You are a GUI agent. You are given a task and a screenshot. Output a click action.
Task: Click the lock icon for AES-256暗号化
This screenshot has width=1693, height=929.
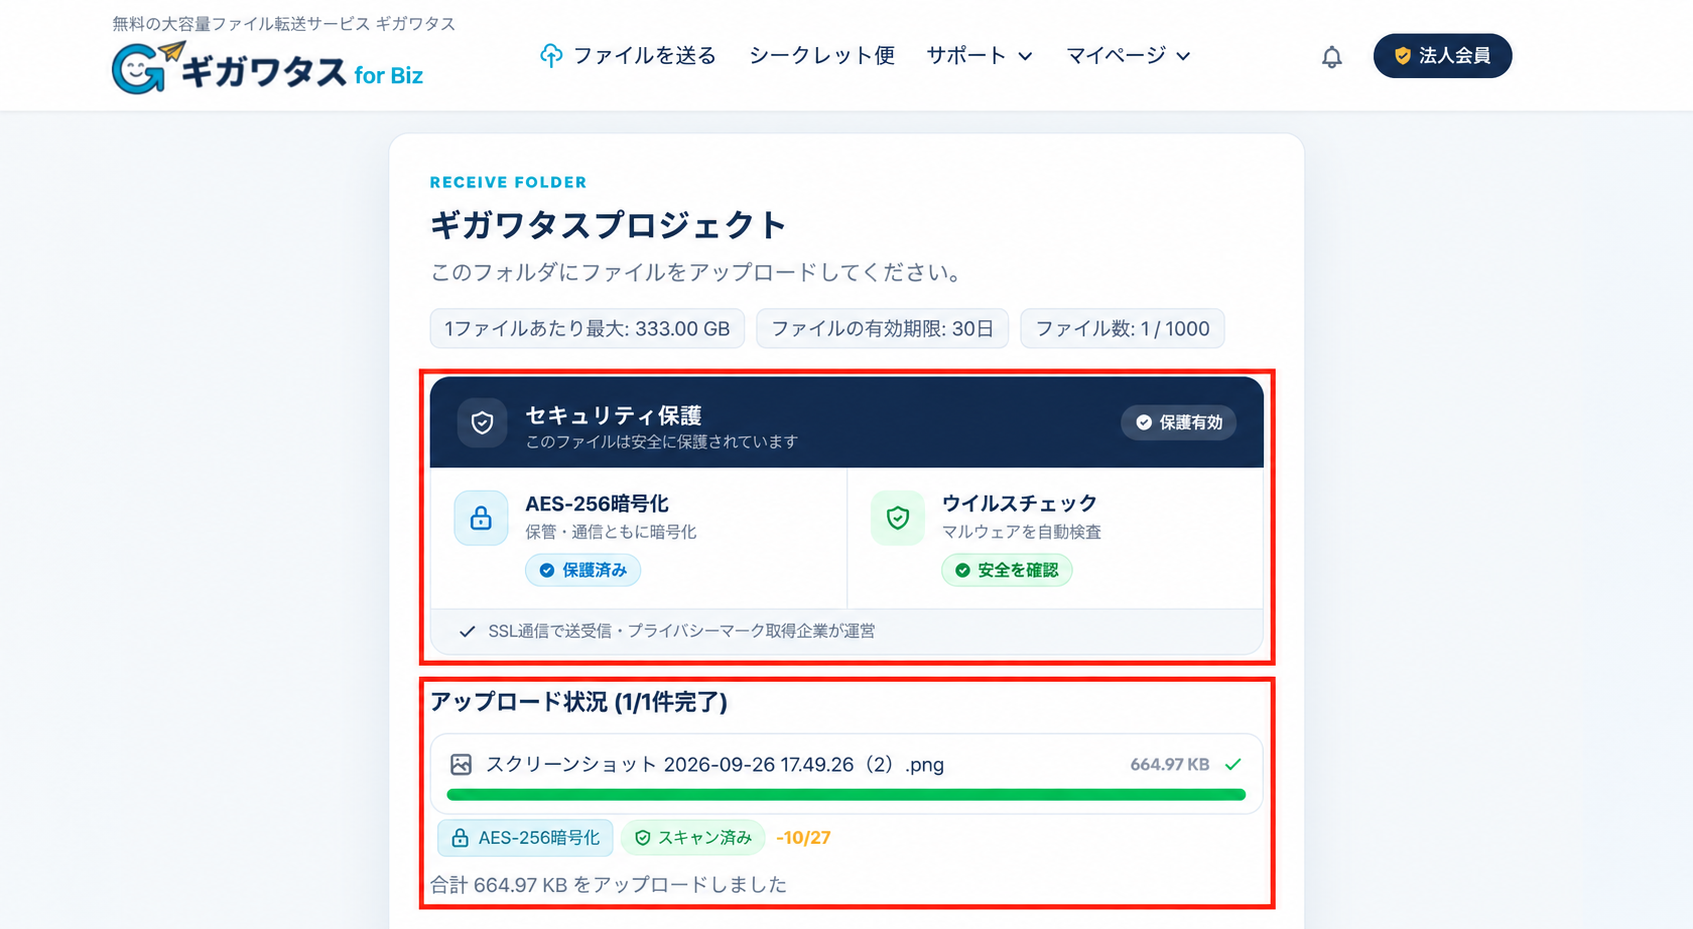[481, 518]
